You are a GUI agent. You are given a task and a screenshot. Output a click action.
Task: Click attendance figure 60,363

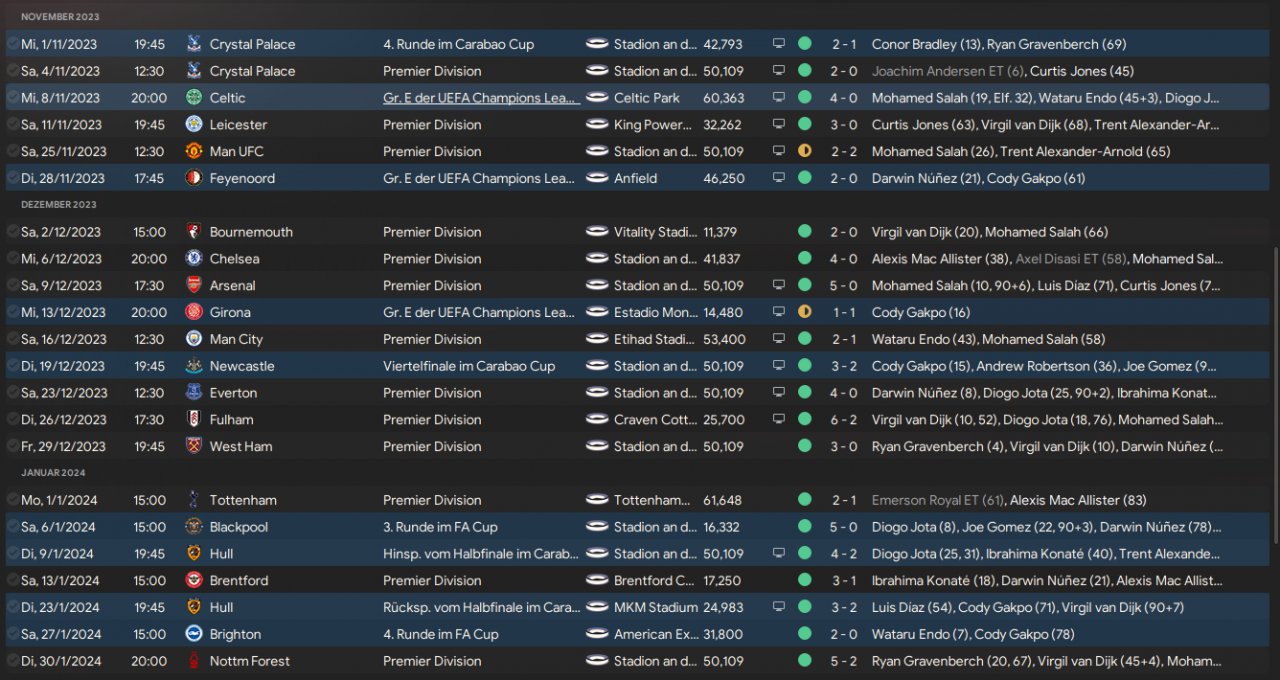[x=724, y=98]
